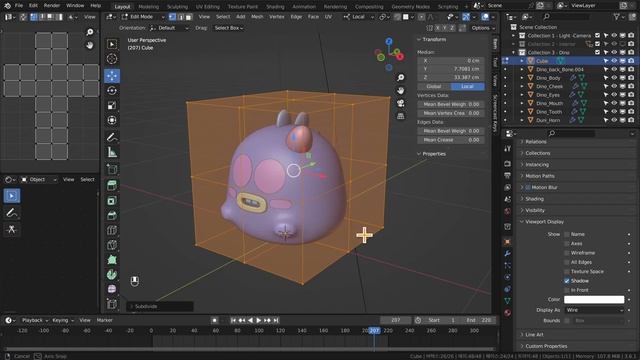
Task: Check the Name checkbox under Show
Action: click(567, 234)
